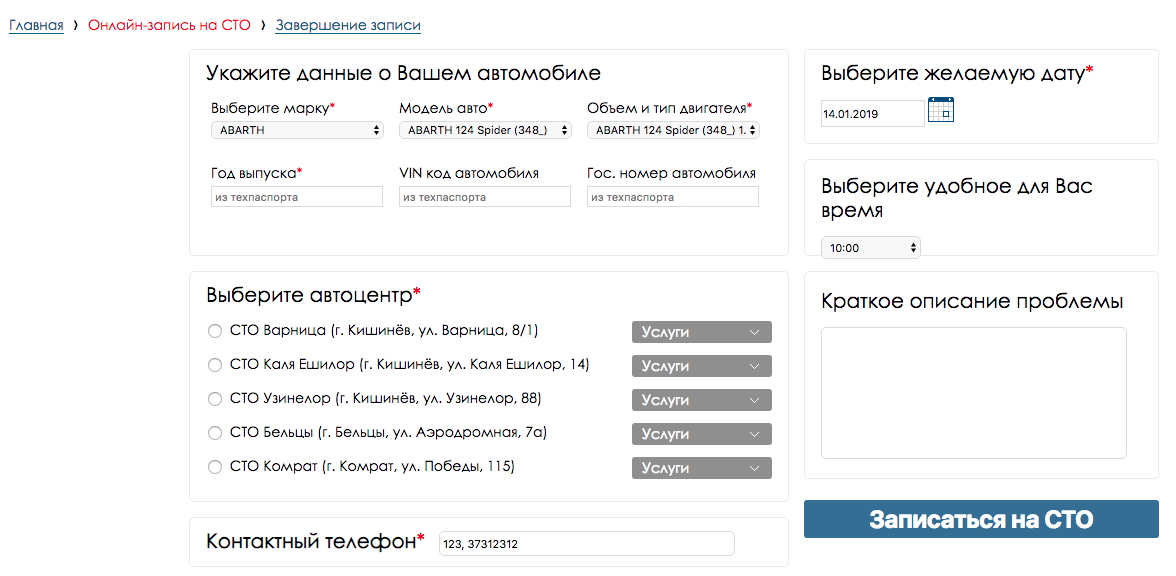The image size is (1176, 576).
Task: Click the Краткое описание проблемы text area
Action: (x=973, y=392)
